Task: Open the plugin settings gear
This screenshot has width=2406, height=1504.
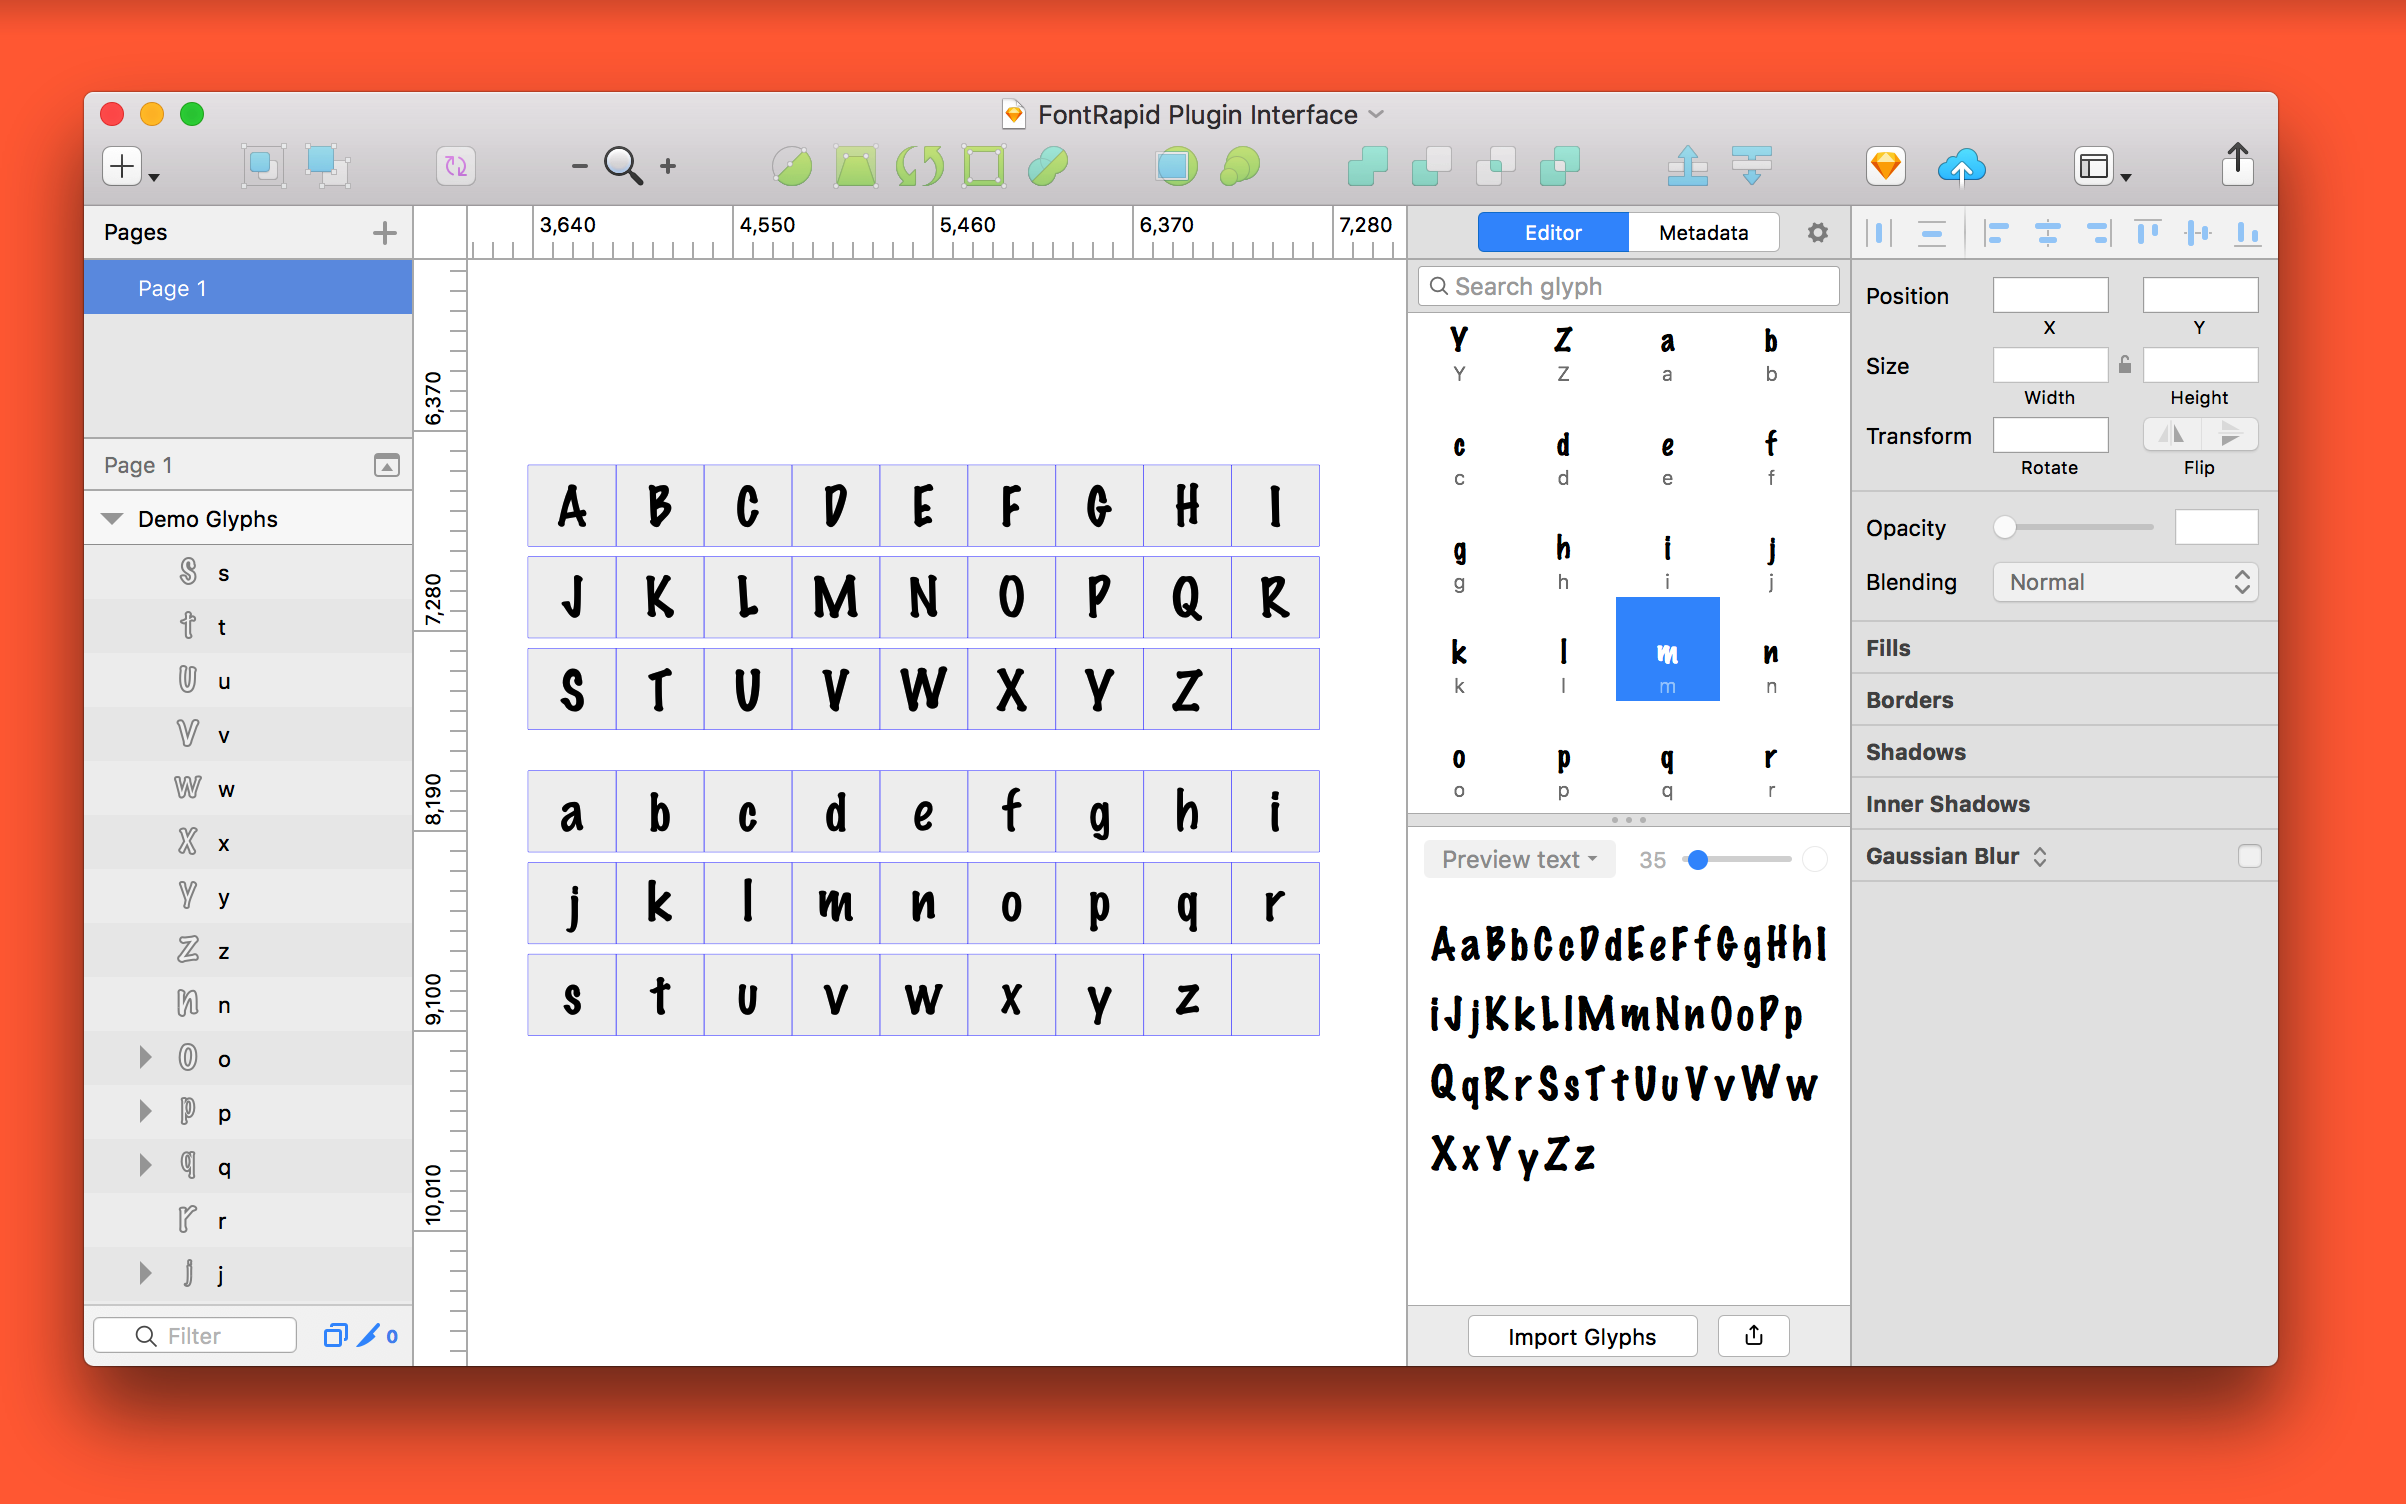Action: click(x=1817, y=233)
